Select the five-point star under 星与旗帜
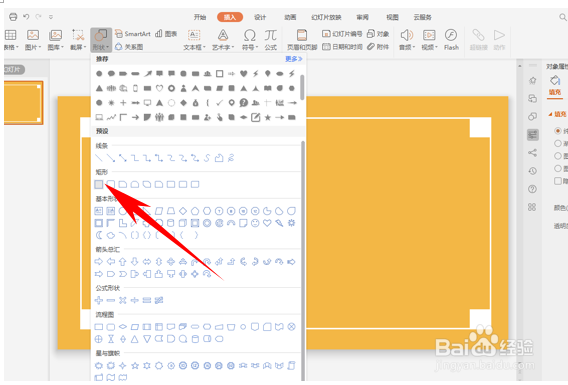Screen dimensions: 568x385 [135, 365]
